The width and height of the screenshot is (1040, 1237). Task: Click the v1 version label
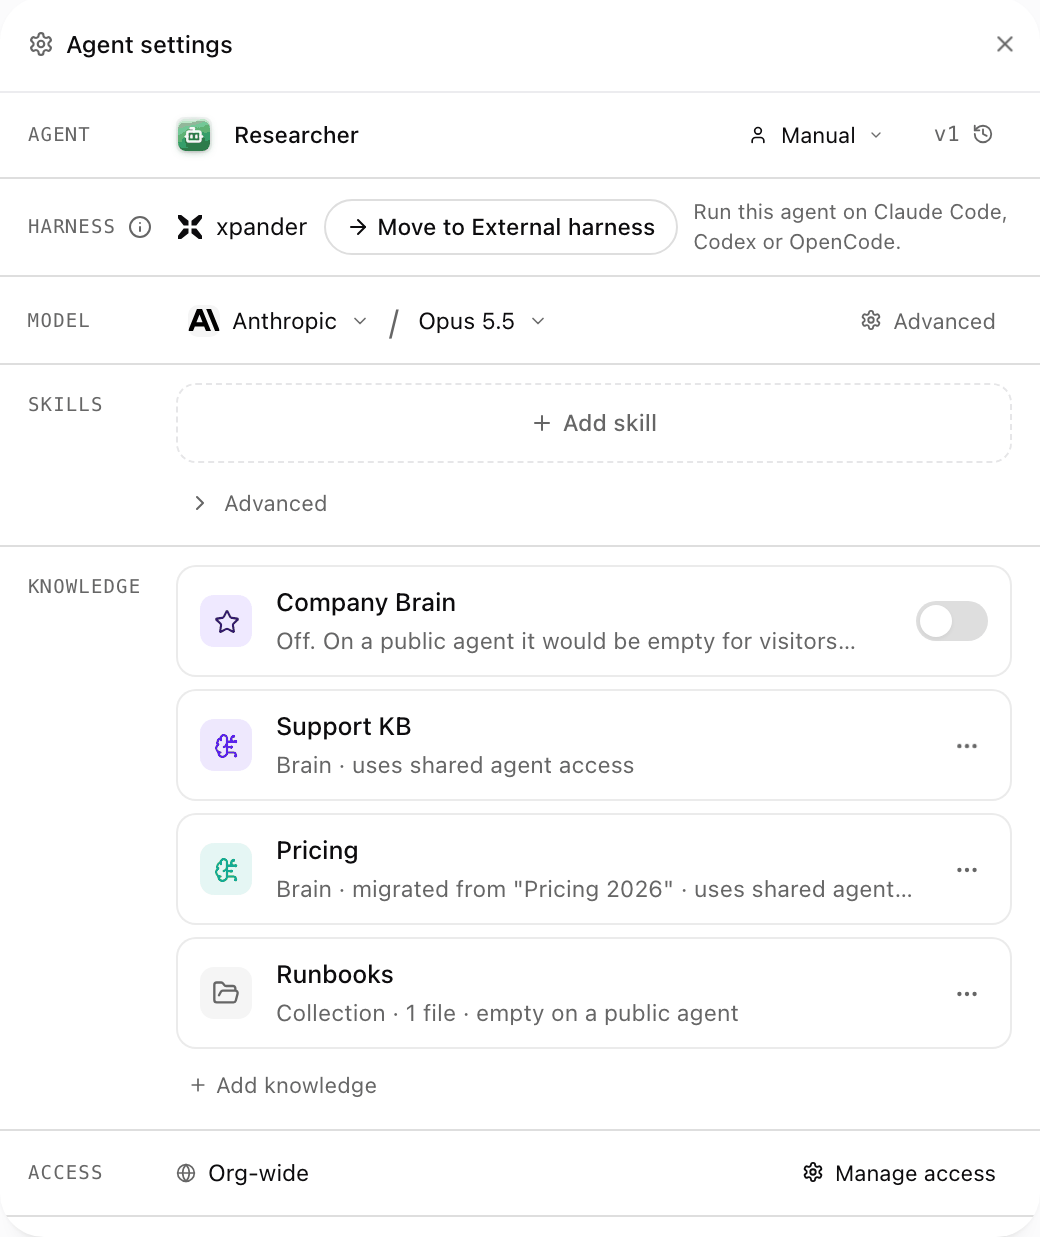[946, 134]
